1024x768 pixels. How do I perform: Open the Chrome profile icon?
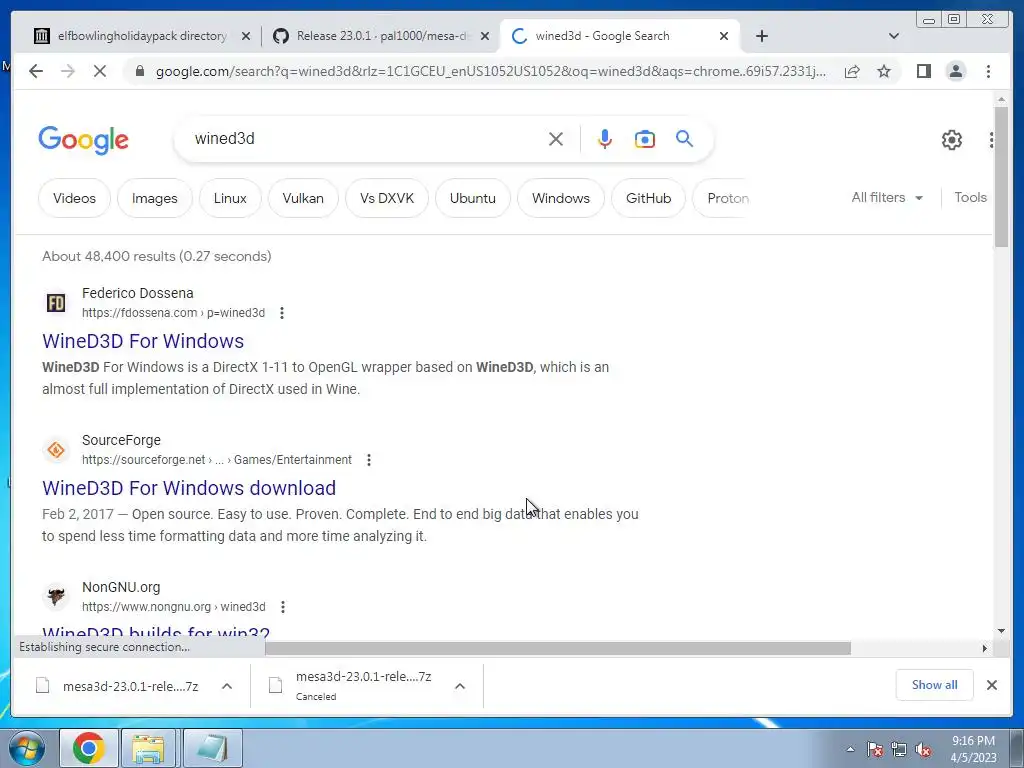click(955, 71)
